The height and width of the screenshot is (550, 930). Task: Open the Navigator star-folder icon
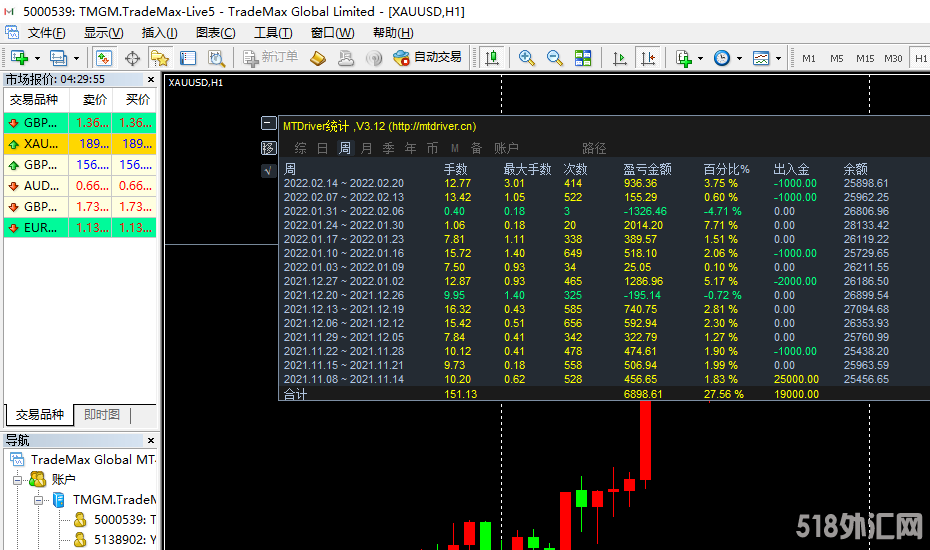pos(159,58)
